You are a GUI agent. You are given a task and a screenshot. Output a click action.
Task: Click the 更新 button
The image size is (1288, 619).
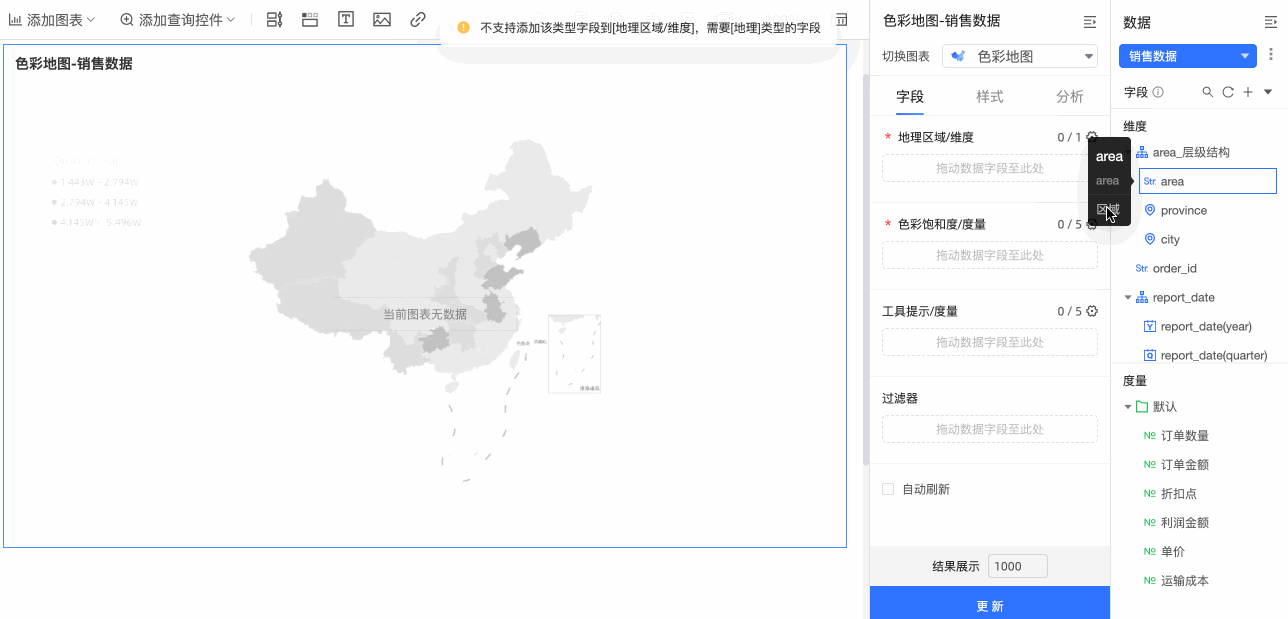[x=990, y=605]
